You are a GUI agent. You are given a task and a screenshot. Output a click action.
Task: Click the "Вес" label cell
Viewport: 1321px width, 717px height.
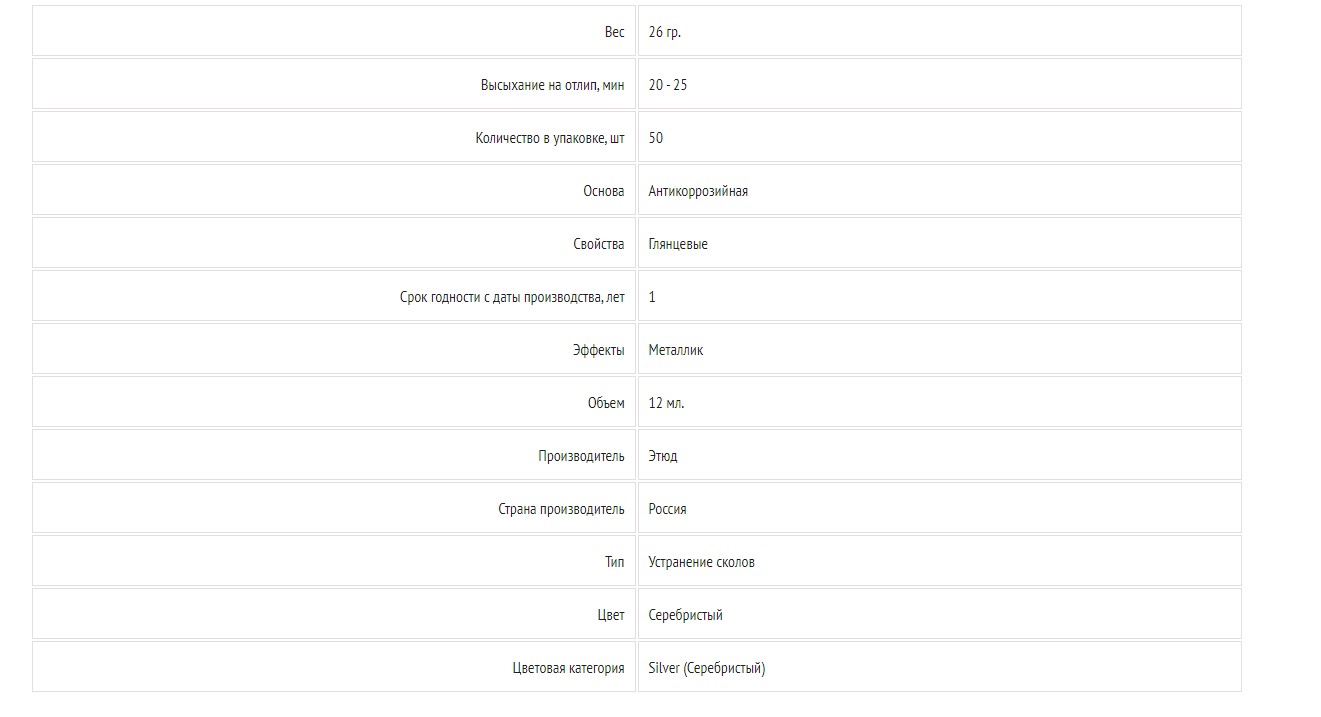click(614, 32)
